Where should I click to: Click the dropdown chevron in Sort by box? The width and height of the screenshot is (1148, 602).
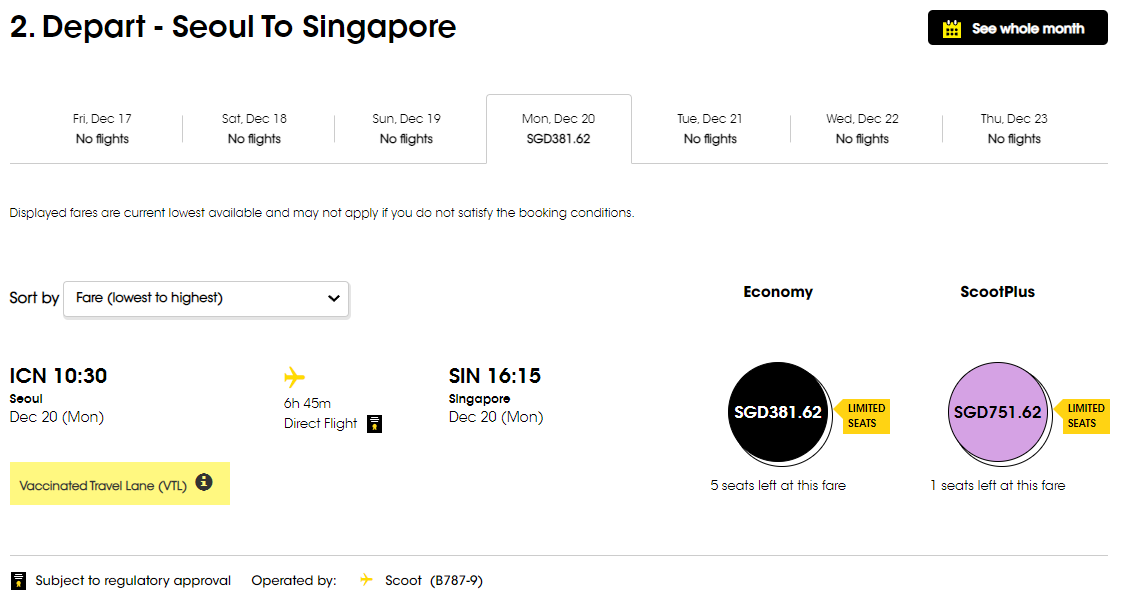point(334,298)
